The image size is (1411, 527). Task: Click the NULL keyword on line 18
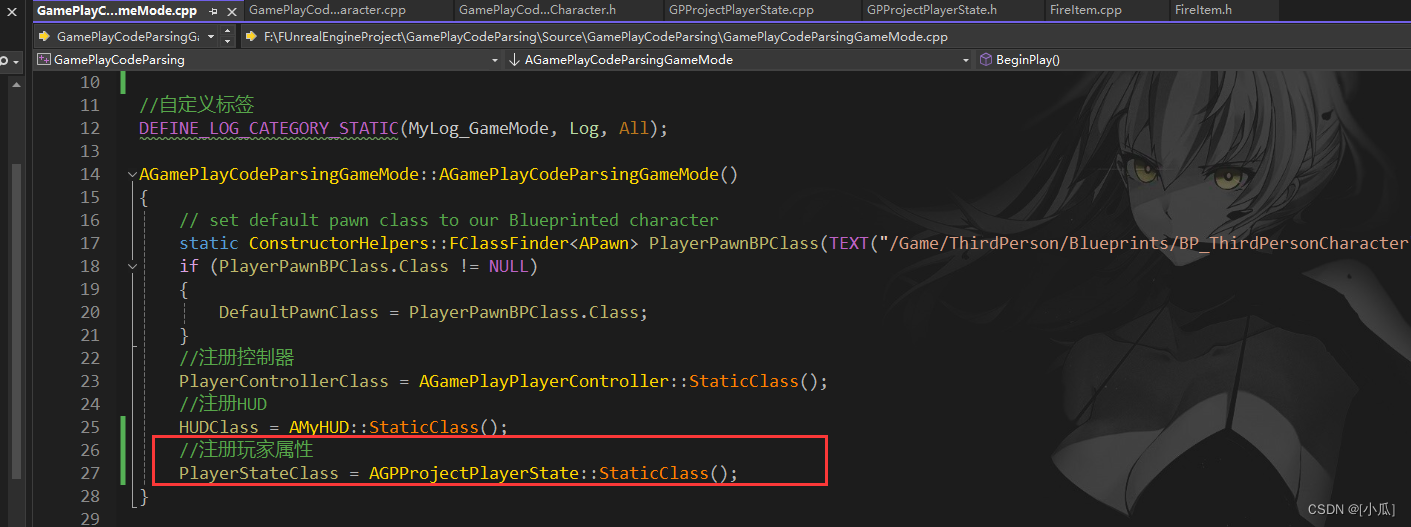(509, 266)
